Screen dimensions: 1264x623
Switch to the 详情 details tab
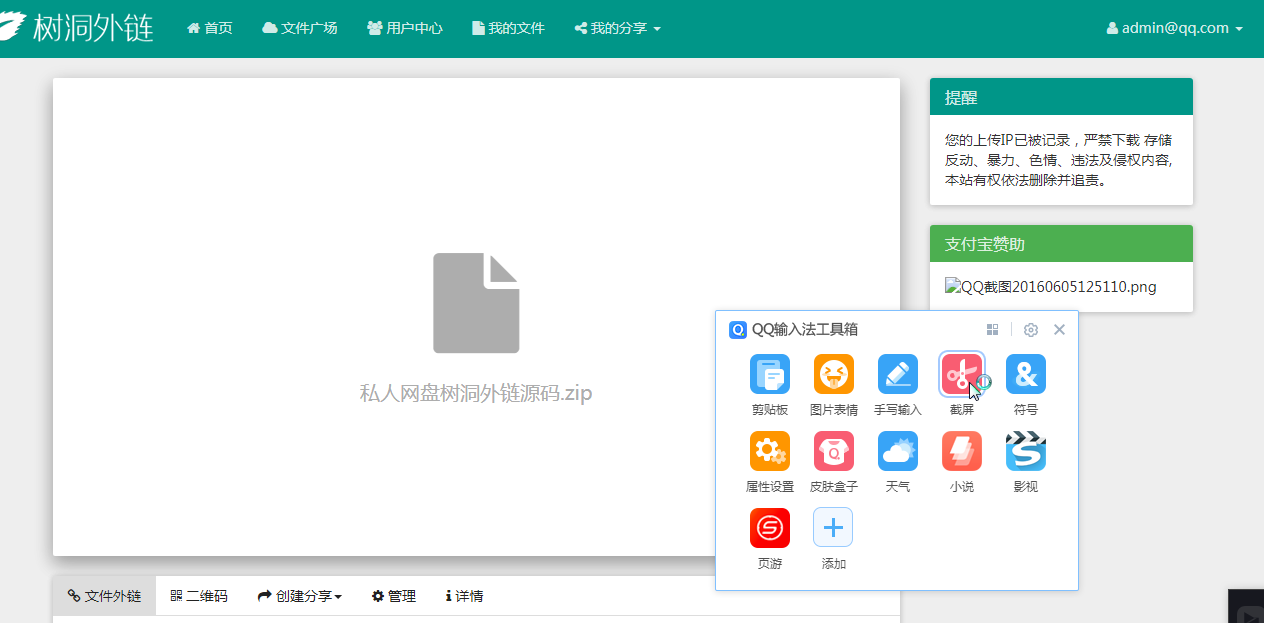pos(465,596)
